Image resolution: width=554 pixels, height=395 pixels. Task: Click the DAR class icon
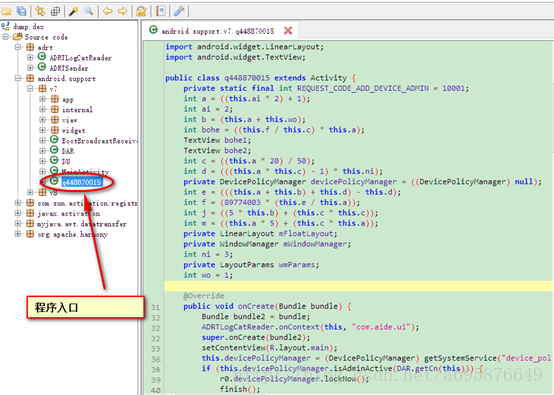coord(54,150)
